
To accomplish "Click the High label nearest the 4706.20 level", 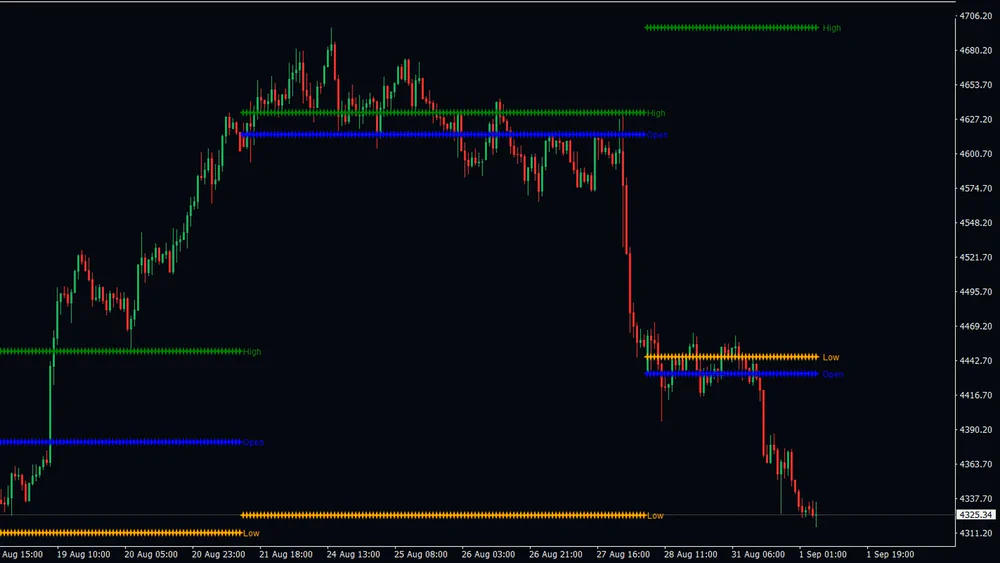I will [832, 28].
